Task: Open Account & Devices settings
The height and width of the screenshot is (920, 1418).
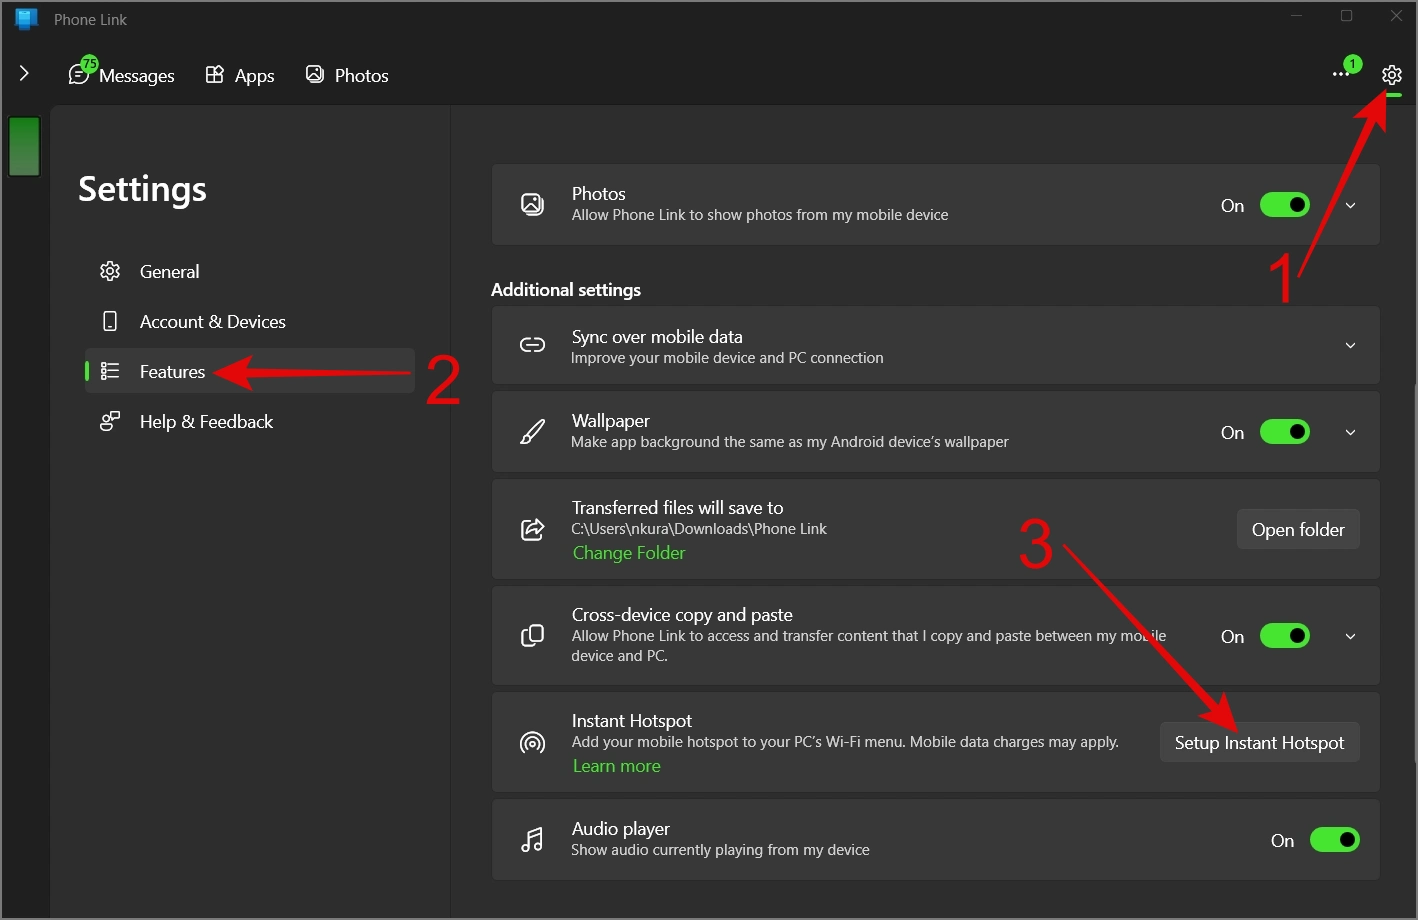Action: pyautogui.click(x=250, y=321)
